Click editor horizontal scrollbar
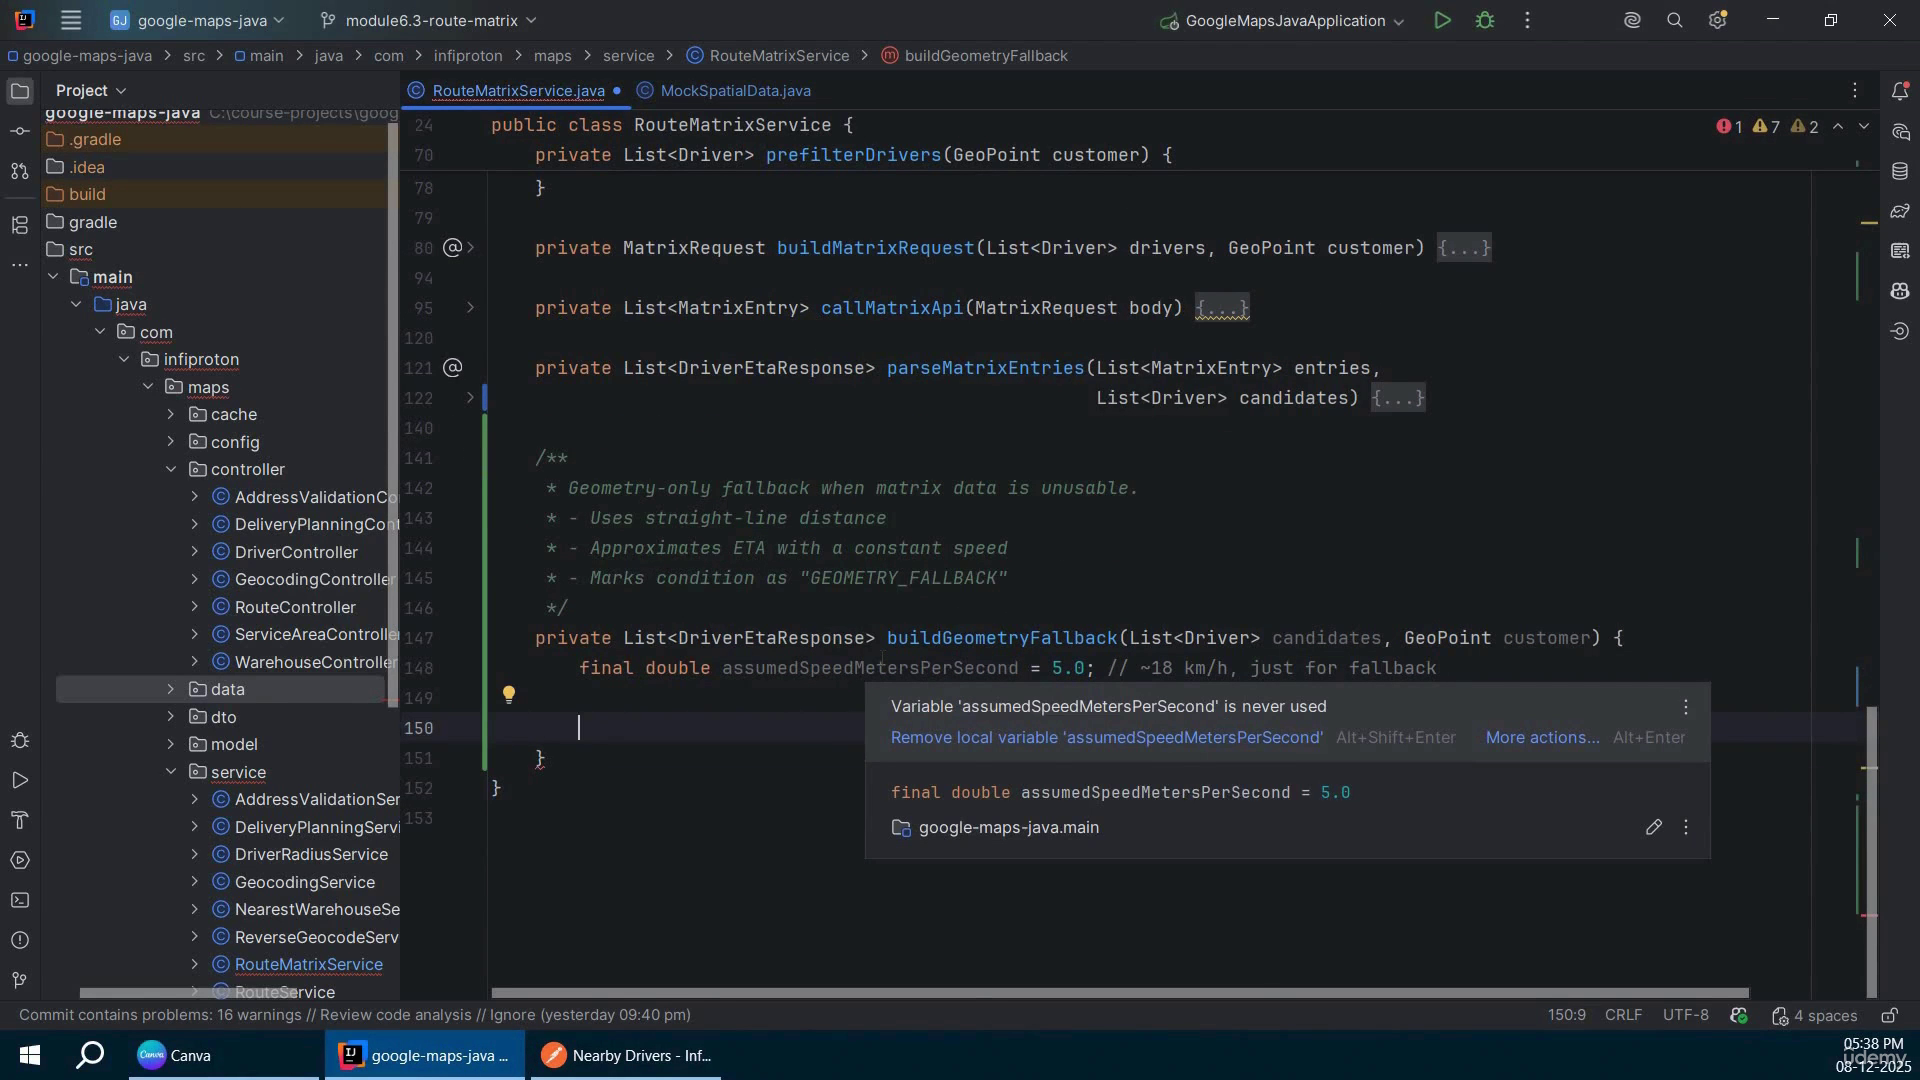This screenshot has width=1920, height=1080. click(x=1120, y=993)
